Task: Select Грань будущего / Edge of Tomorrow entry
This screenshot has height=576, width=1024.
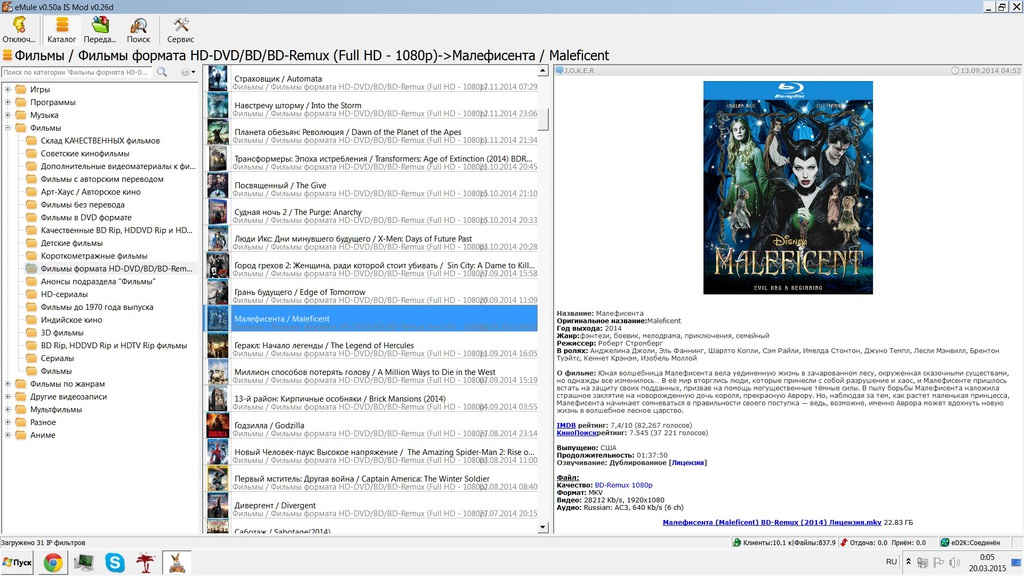Action: (x=373, y=292)
